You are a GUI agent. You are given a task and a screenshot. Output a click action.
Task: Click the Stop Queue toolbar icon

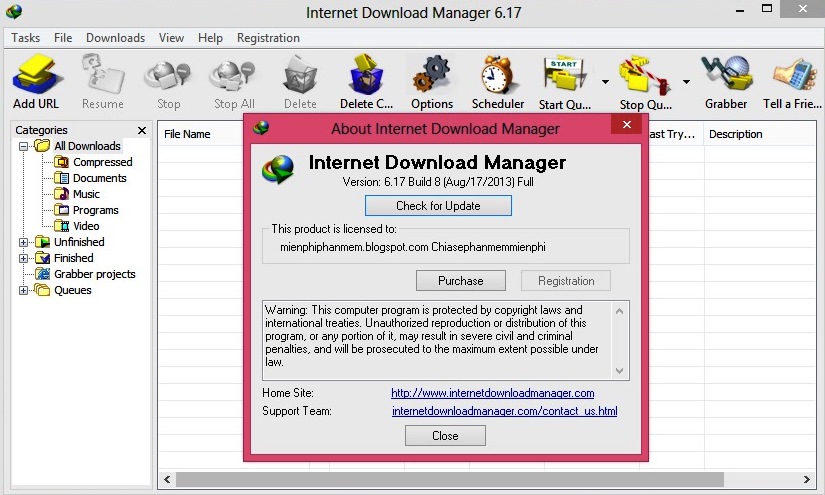(x=645, y=74)
